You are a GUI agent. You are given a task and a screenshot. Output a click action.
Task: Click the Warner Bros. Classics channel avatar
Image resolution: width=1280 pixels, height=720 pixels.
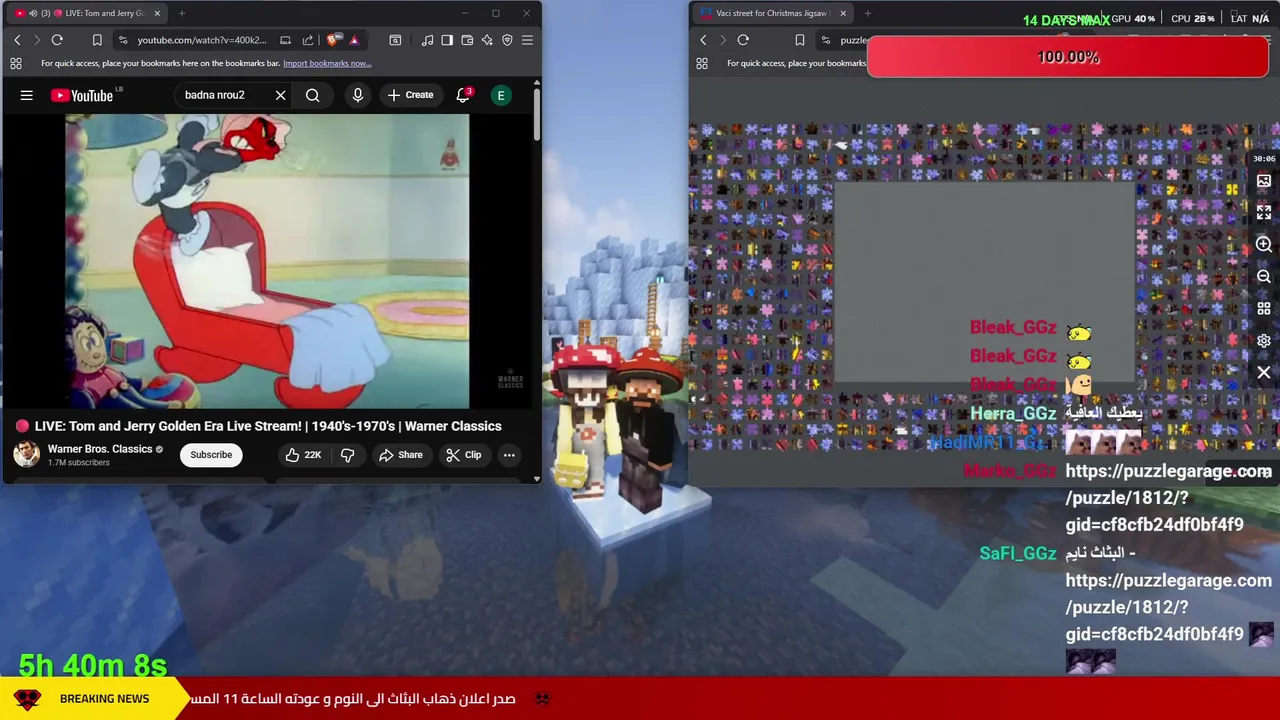[x=26, y=454]
